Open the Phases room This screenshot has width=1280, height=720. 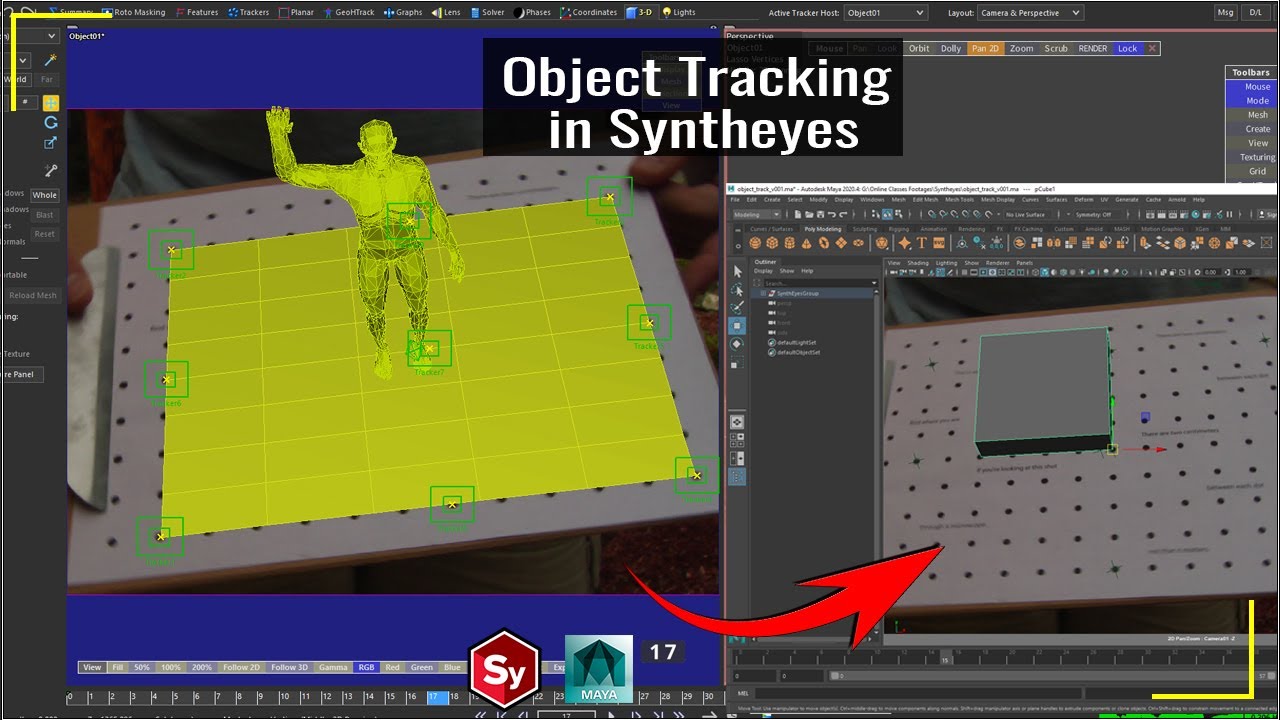[532, 12]
